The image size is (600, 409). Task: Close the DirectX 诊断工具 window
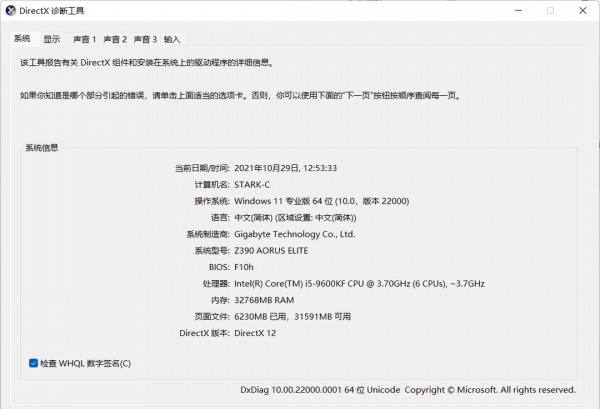[x=581, y=11]
